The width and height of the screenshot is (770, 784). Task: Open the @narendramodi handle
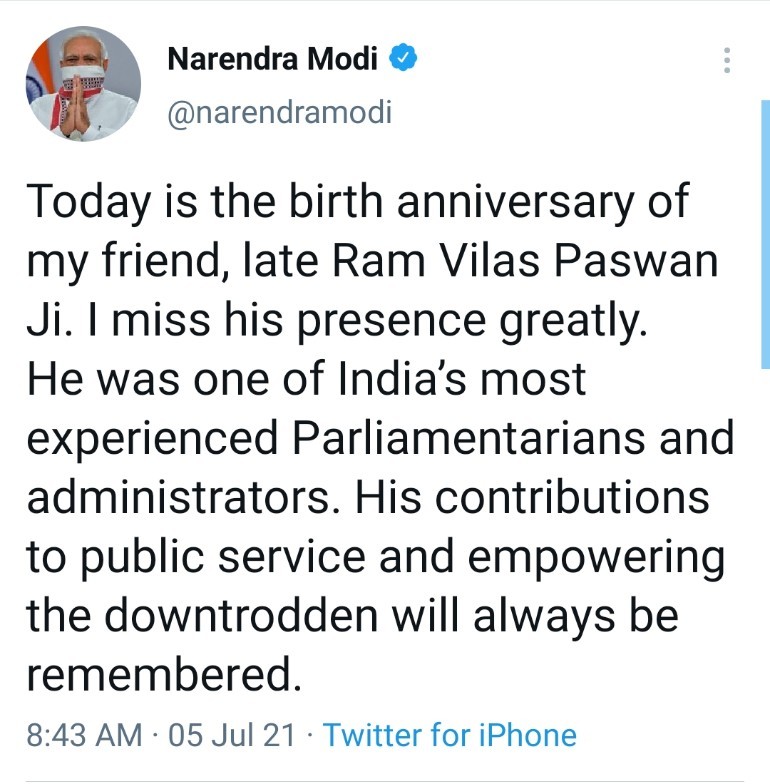click(279, 112)
